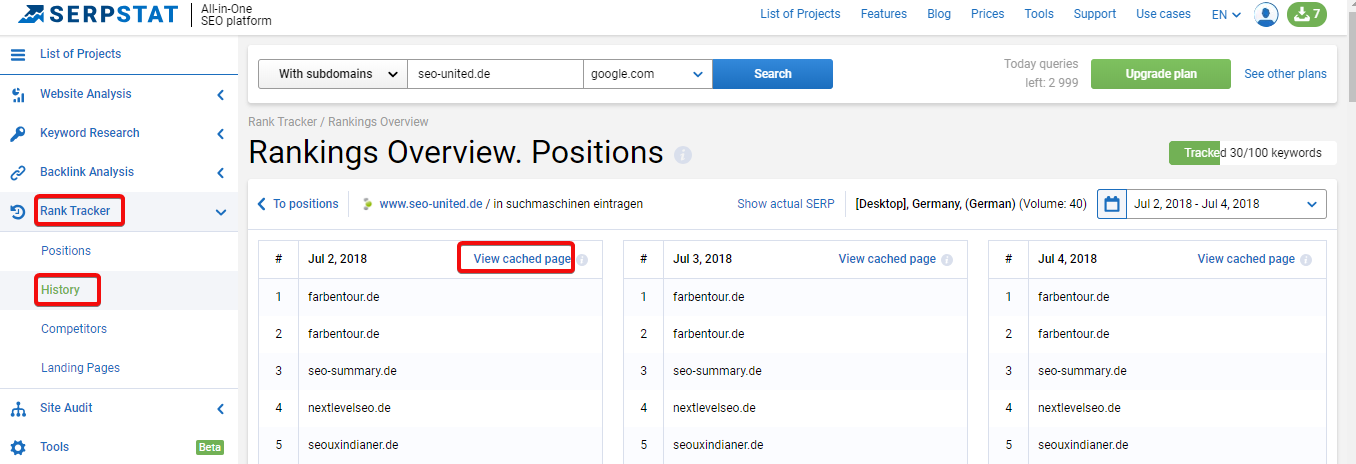Image resolution: width=1356 pixels, height=464 pixels.
Task: Open the www.seo-united.de link
Action: tap(431, 204)
